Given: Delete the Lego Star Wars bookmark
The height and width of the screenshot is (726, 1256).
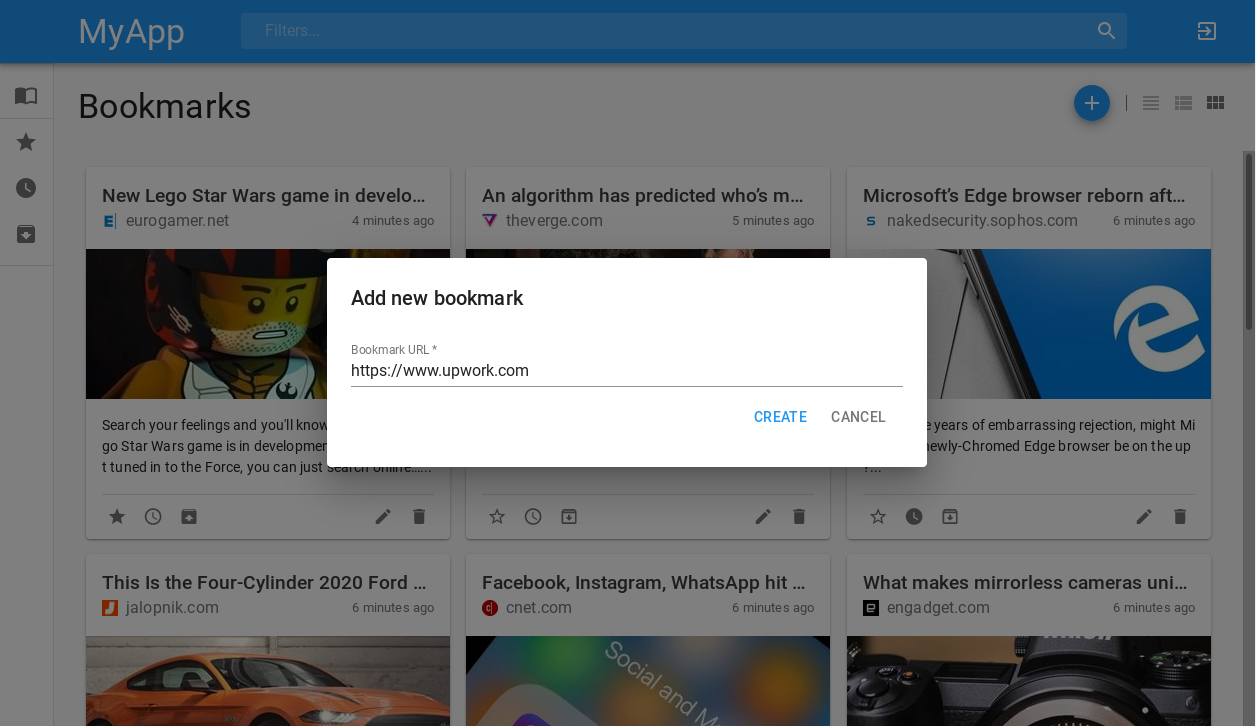Looking at the screenshot, I should [419, 517].
